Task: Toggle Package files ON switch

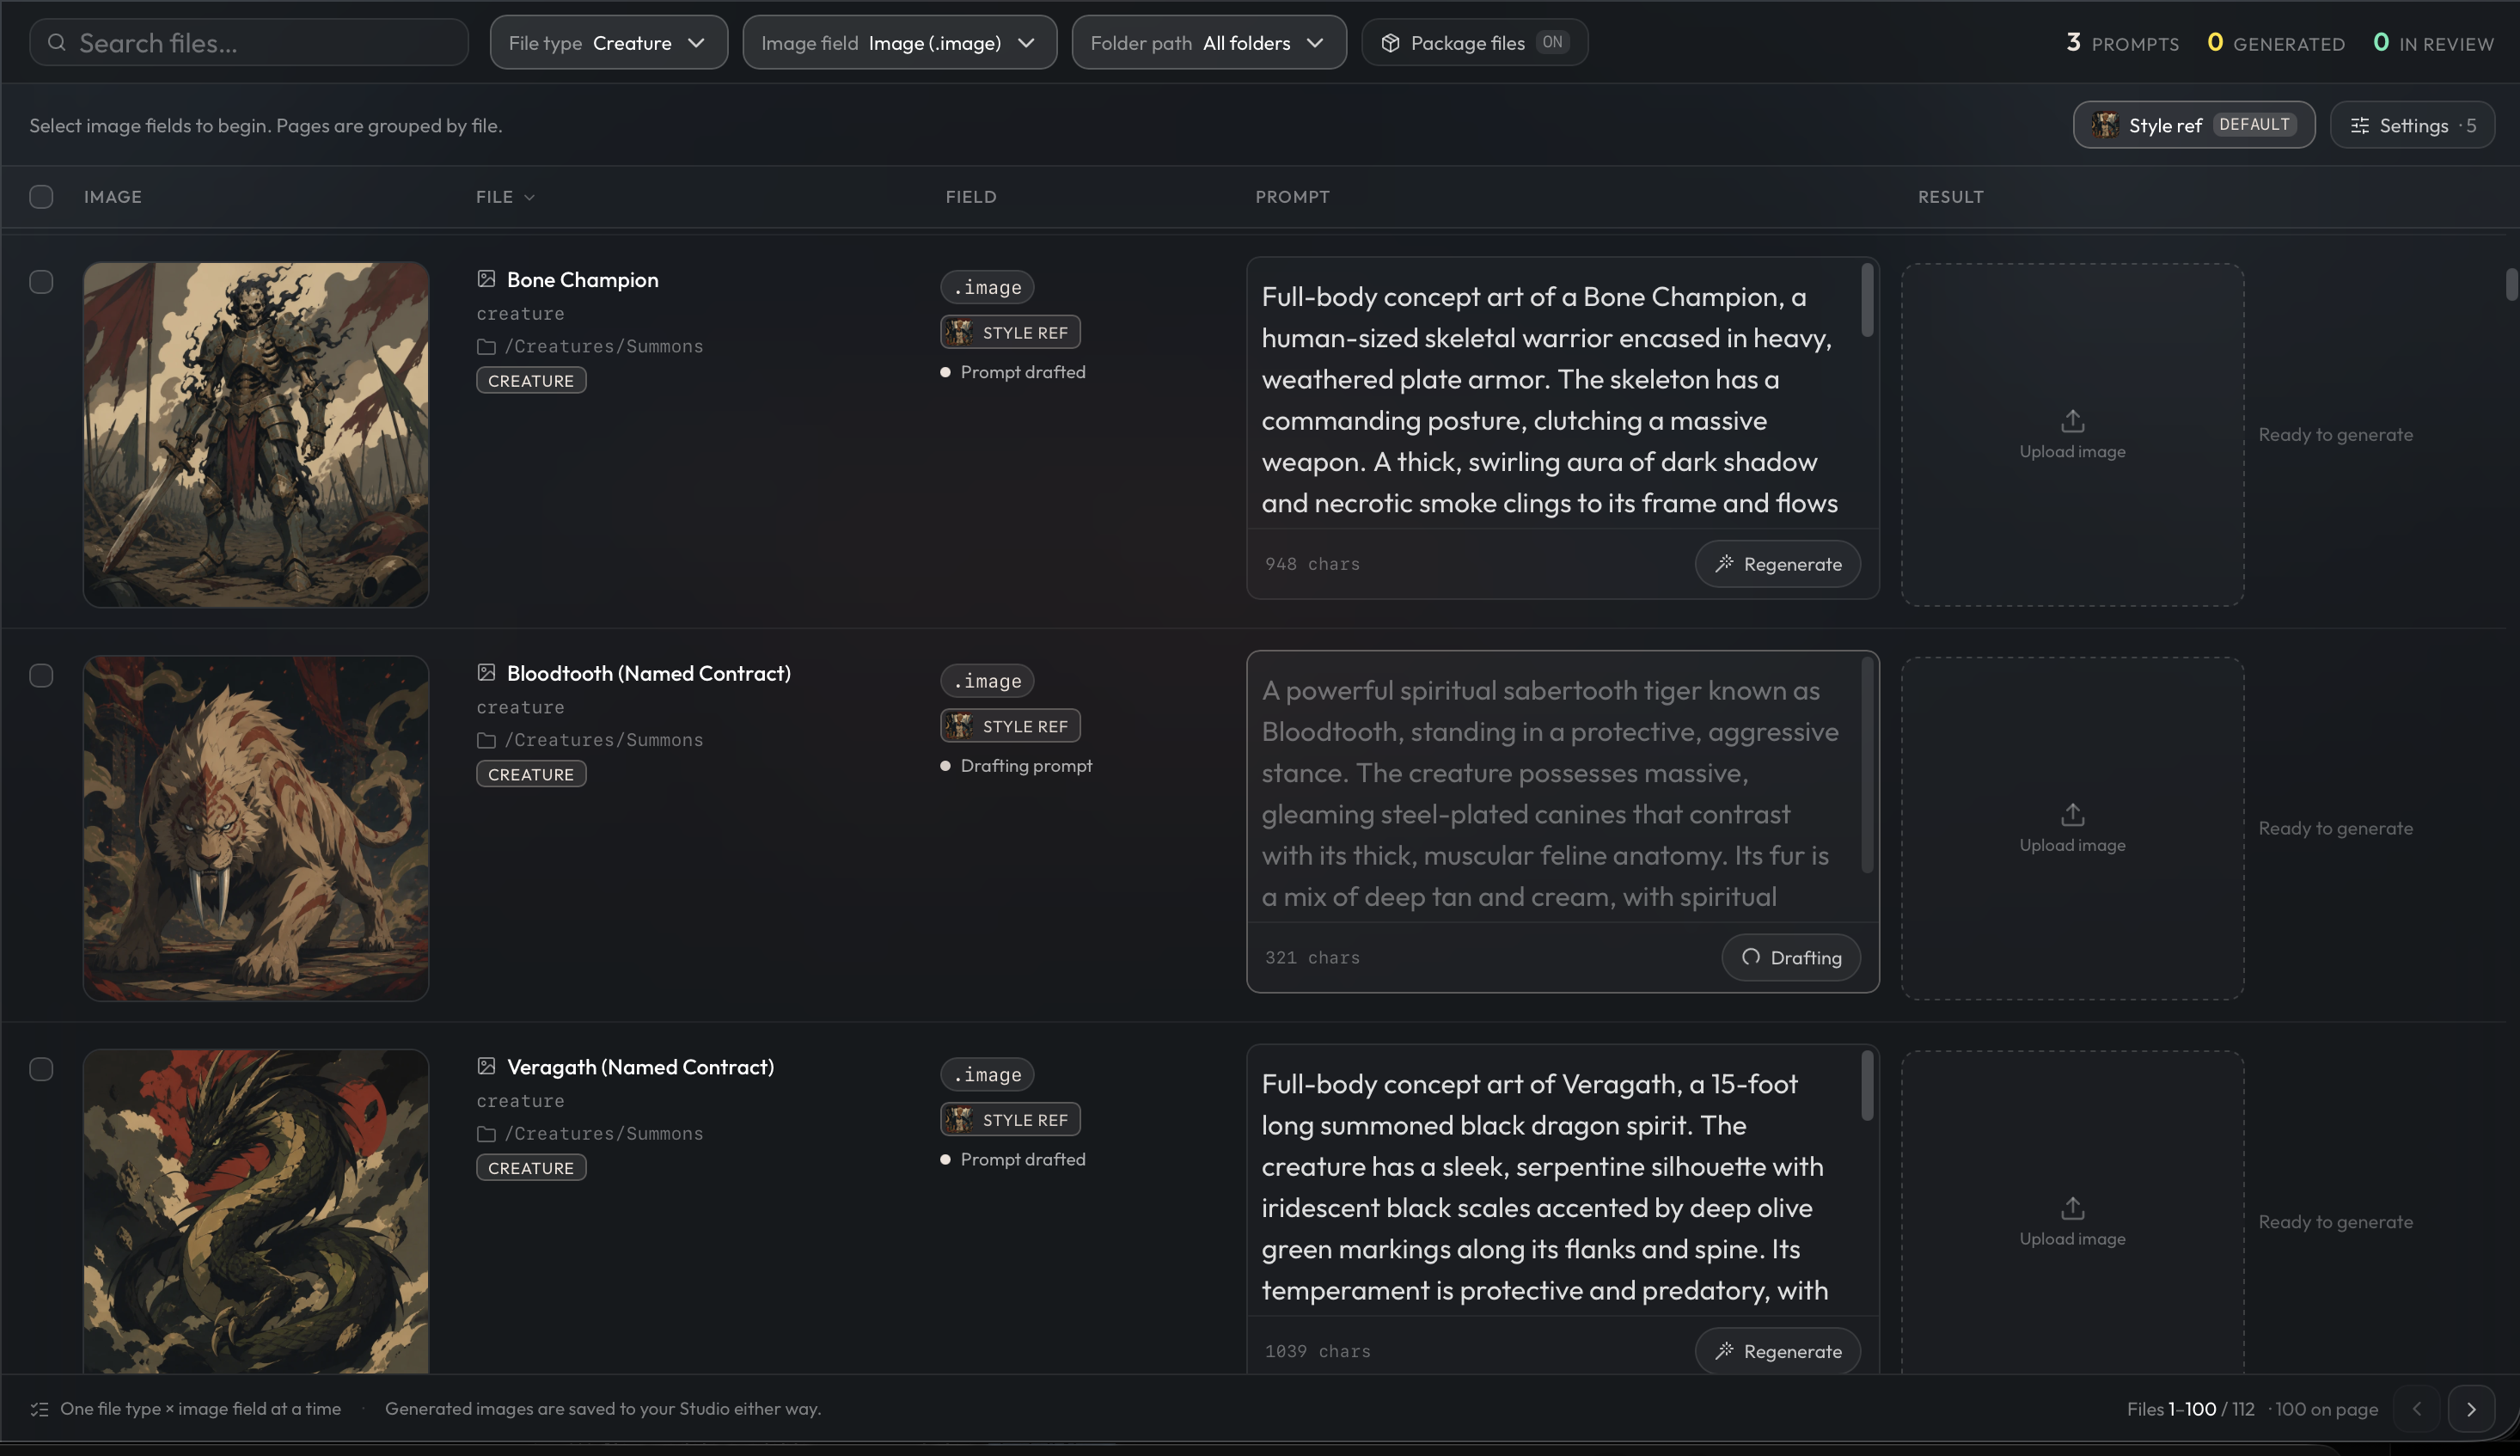Action: click(x=1552, y=42)
